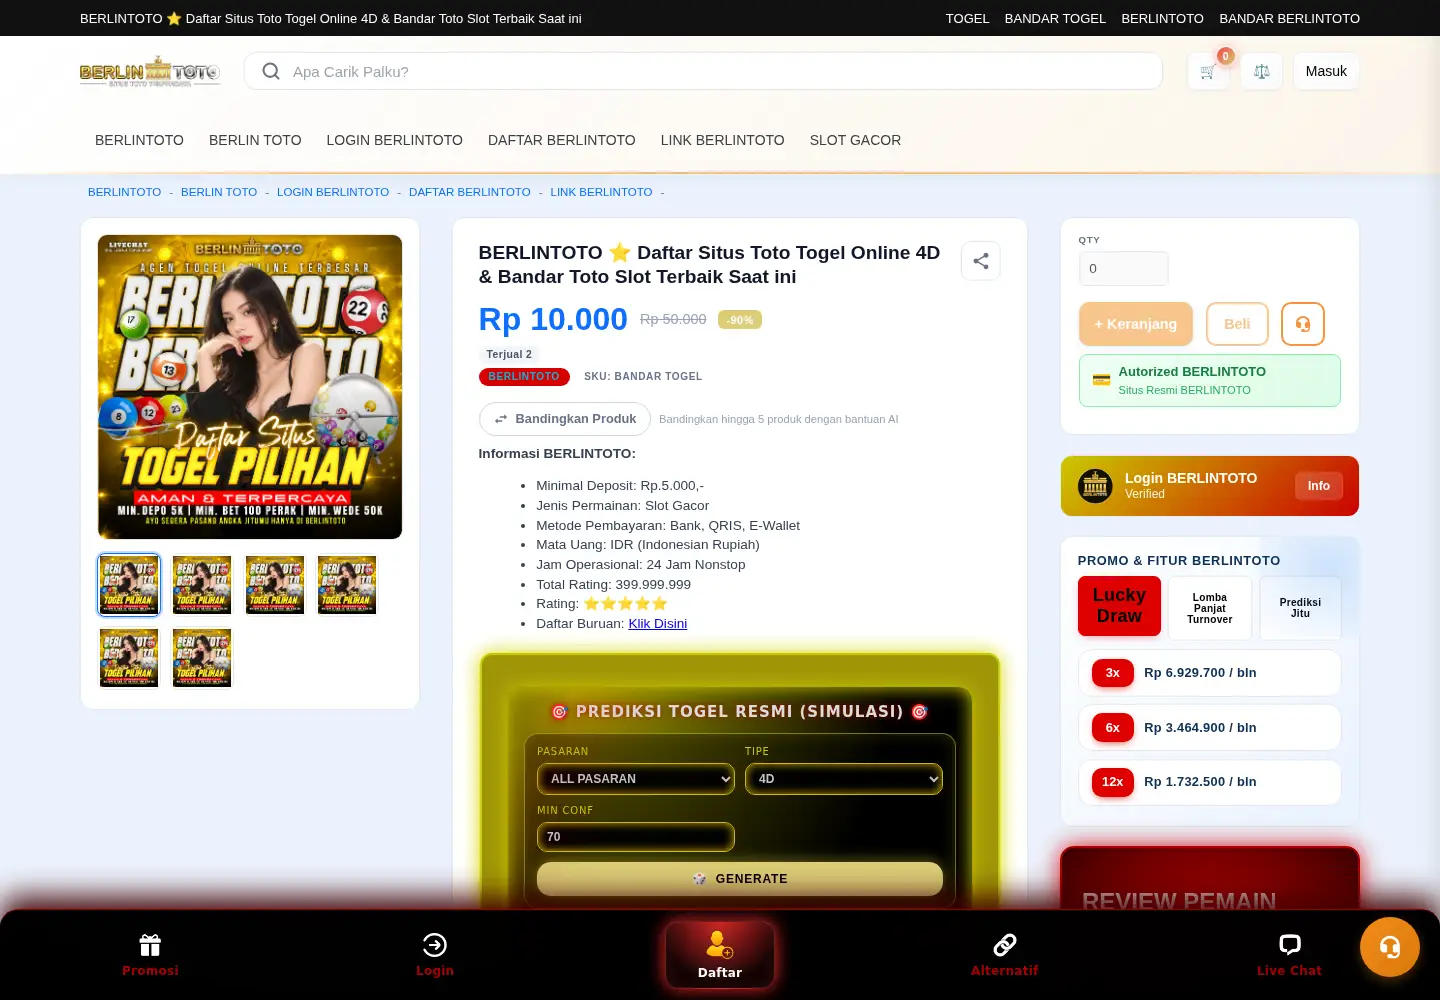Open the TIPE dropdown showing 4D

844,779
